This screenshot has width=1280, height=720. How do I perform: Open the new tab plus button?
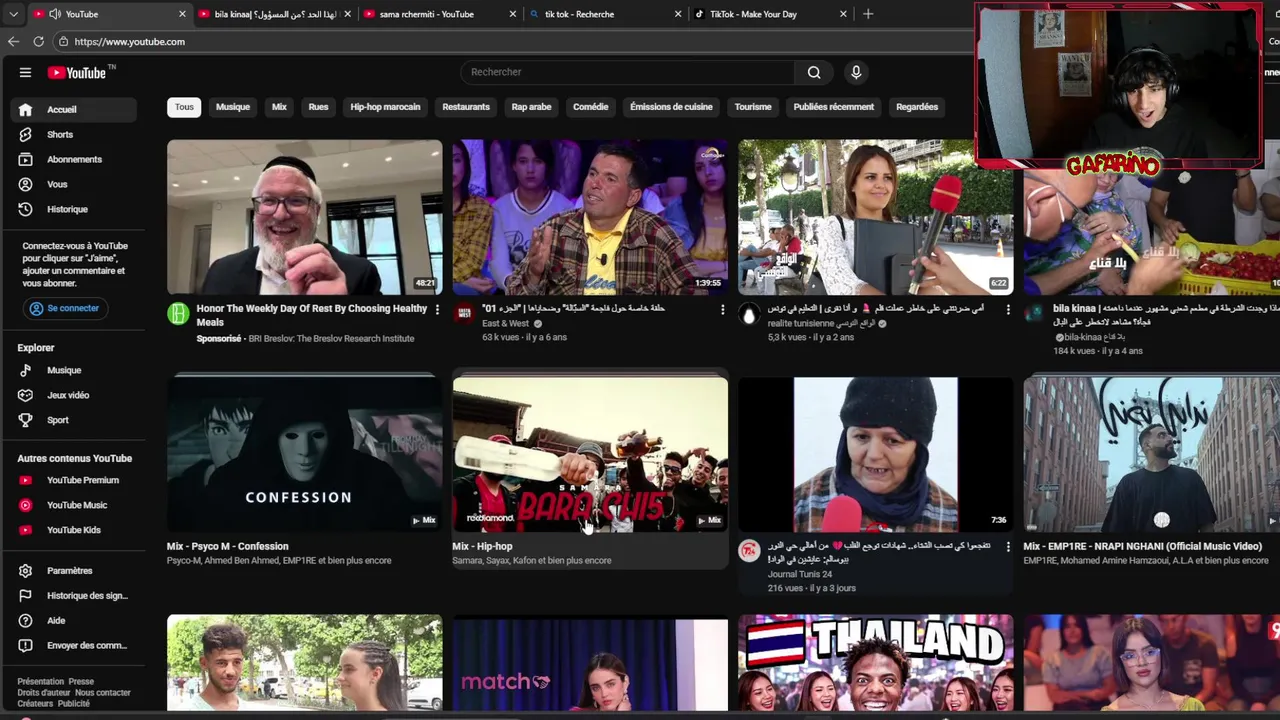coord(868,14)
